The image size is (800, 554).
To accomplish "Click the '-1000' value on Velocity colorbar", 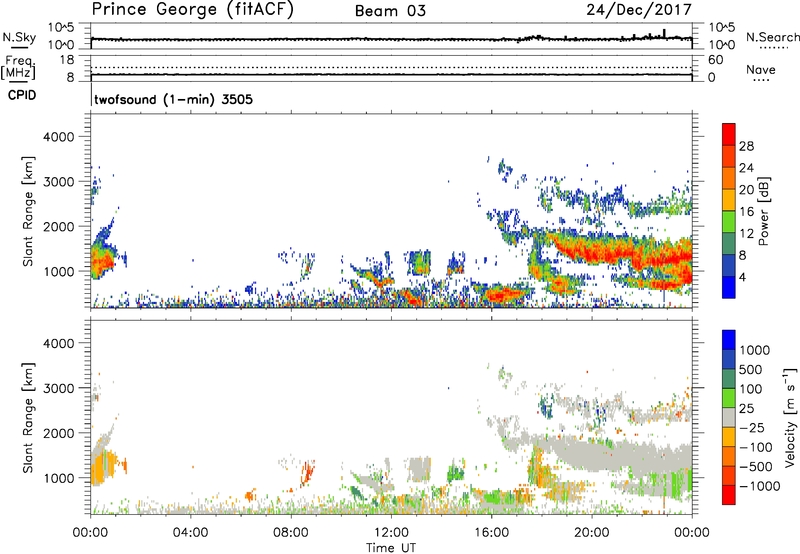I will click(760, 486).
